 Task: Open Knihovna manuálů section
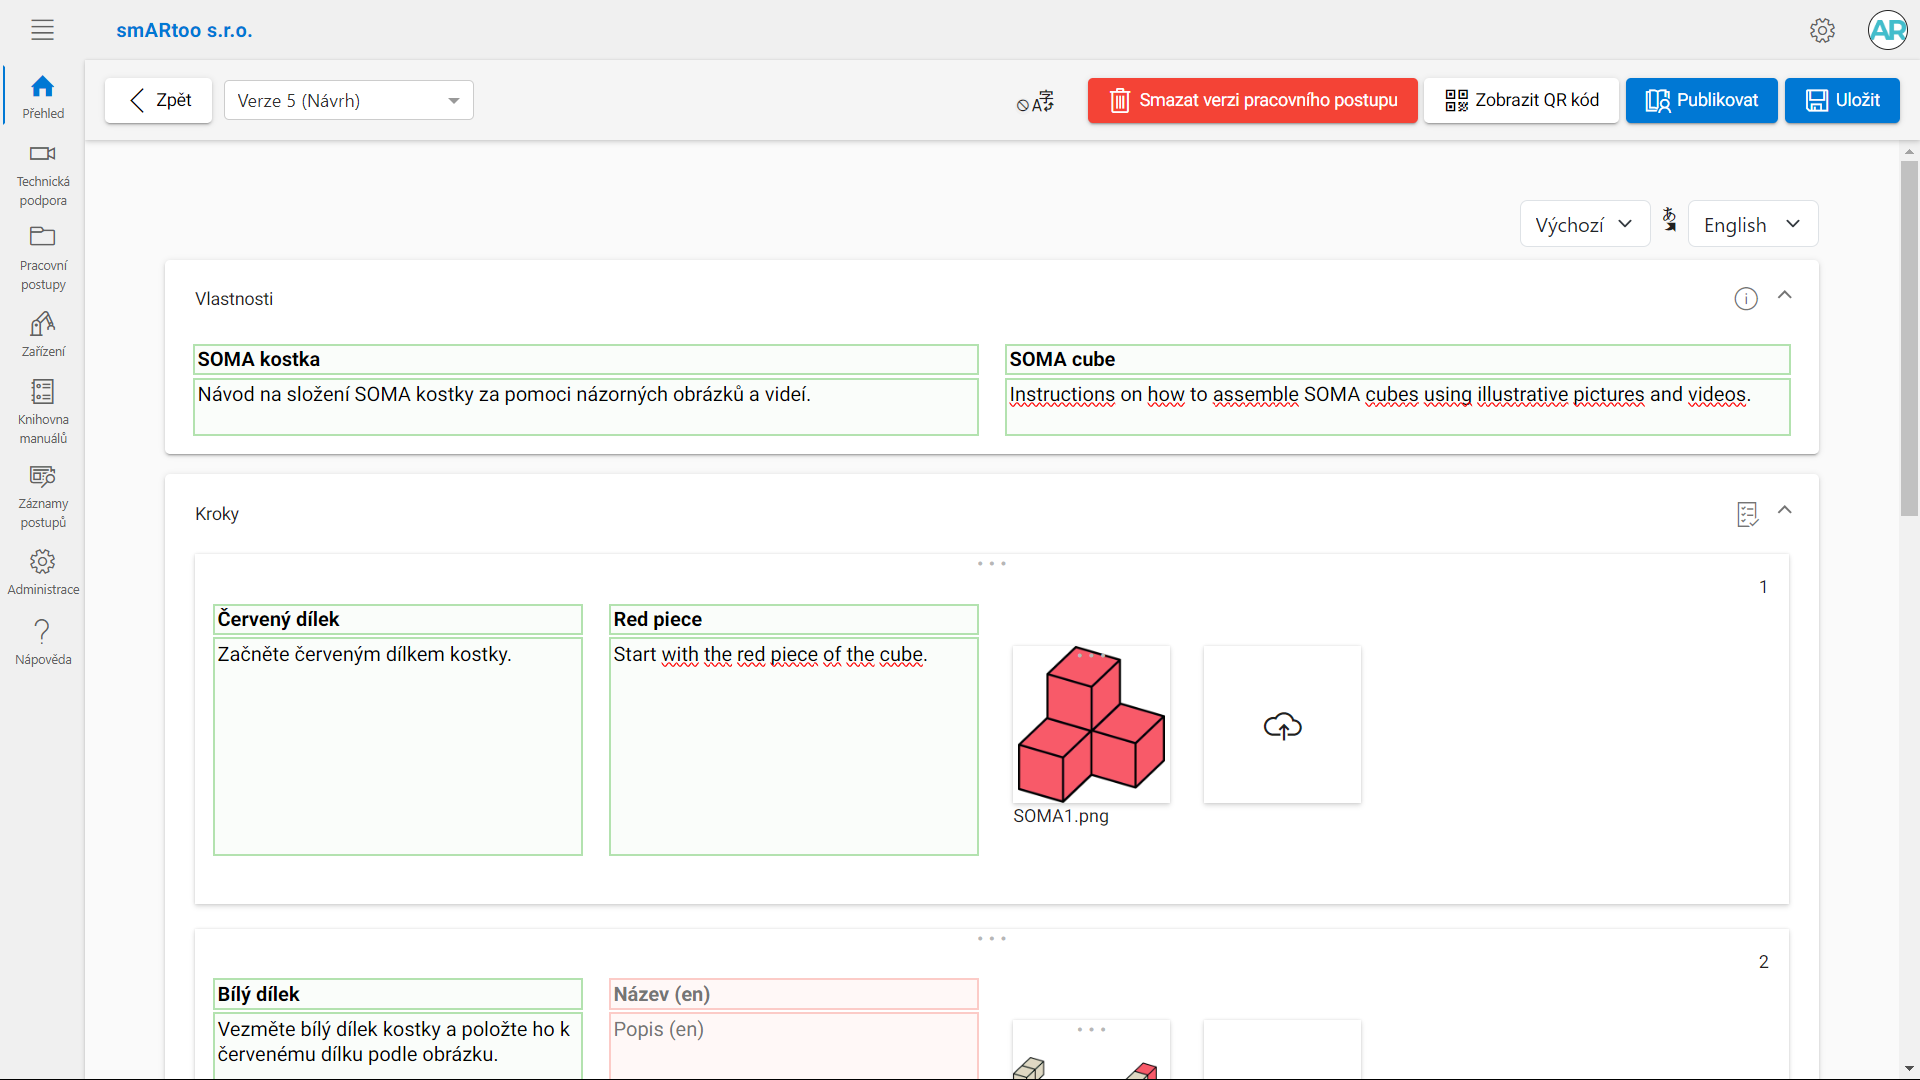pyautogui.click(x=43, y=412)
